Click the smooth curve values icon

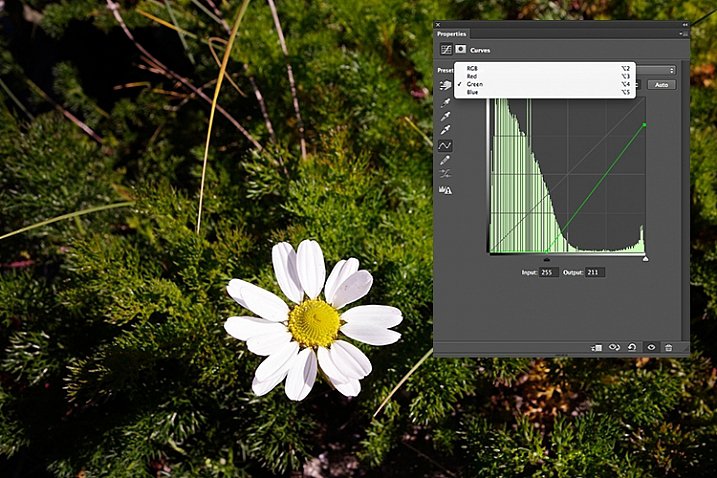[x=445, y=174]
